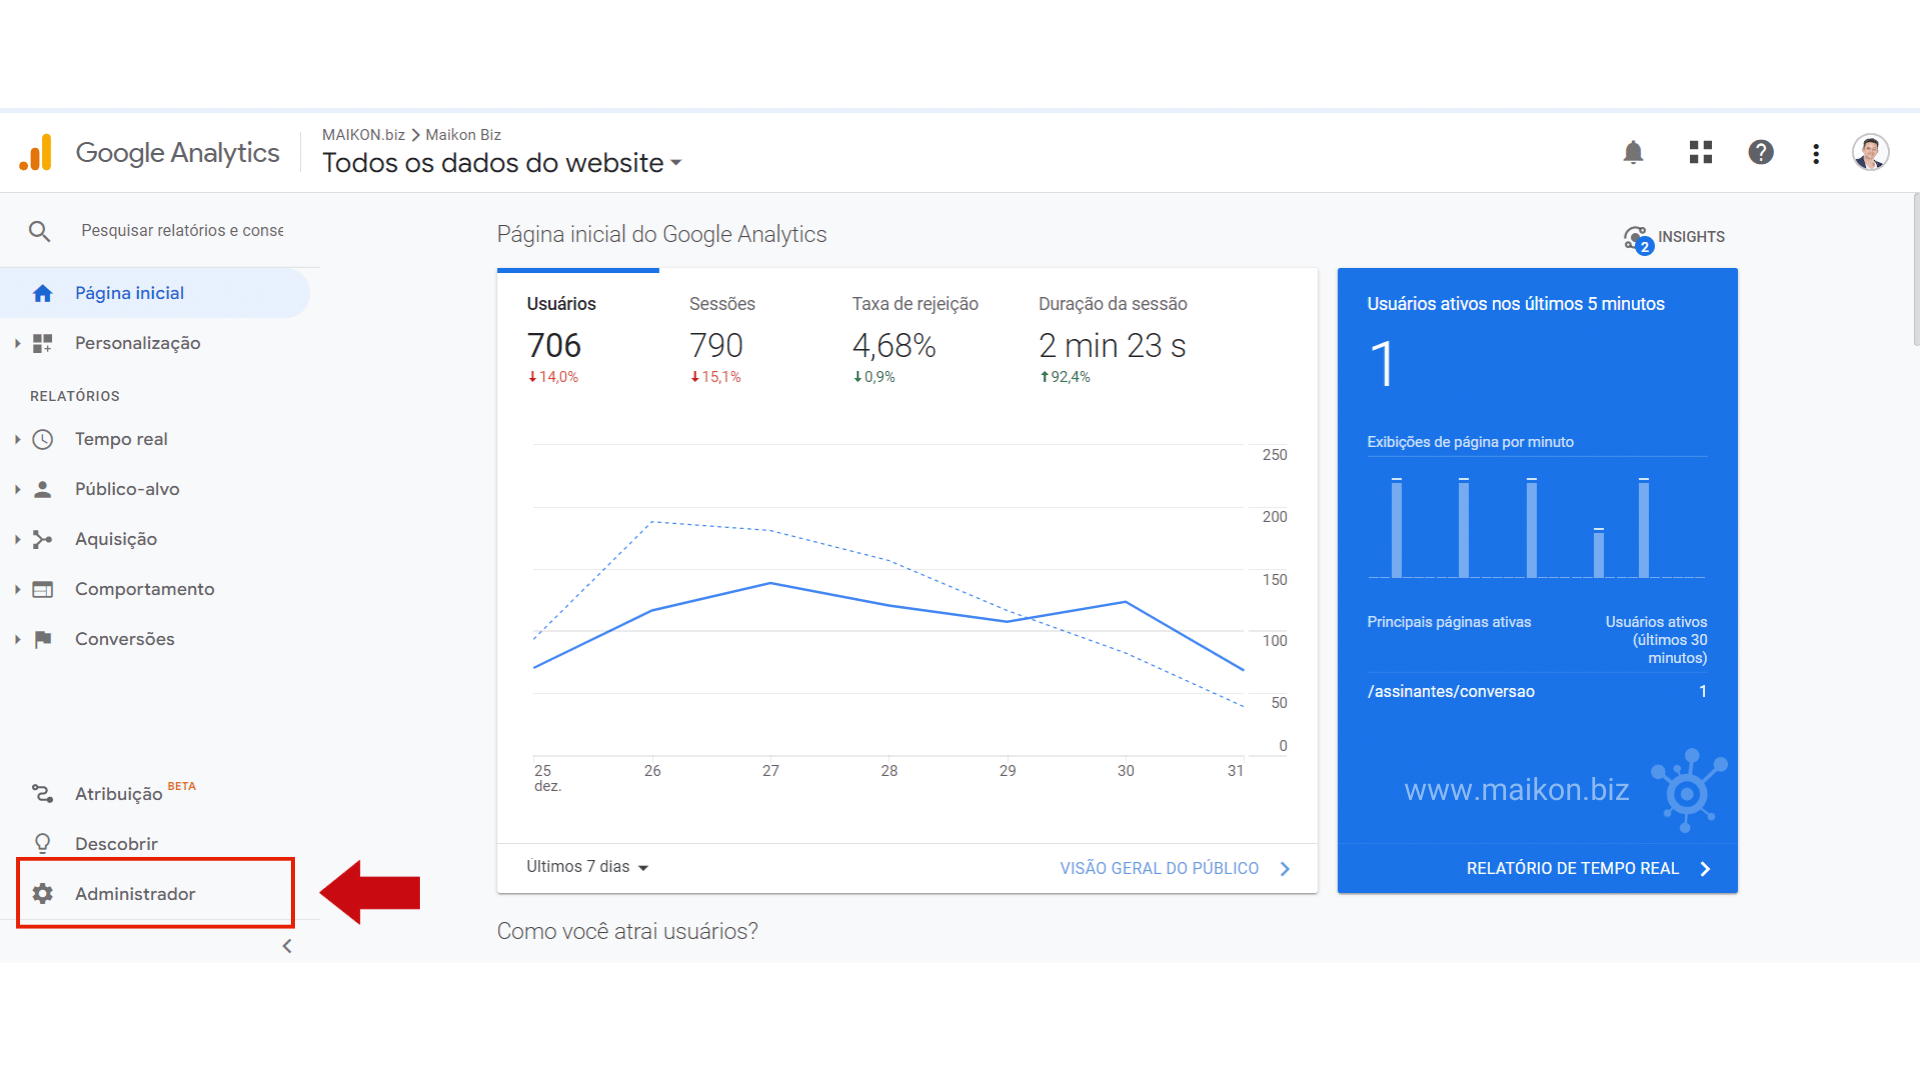1920x1080 pixels.
Task: Click the Personalização dashboard icon
Action: 42,343
